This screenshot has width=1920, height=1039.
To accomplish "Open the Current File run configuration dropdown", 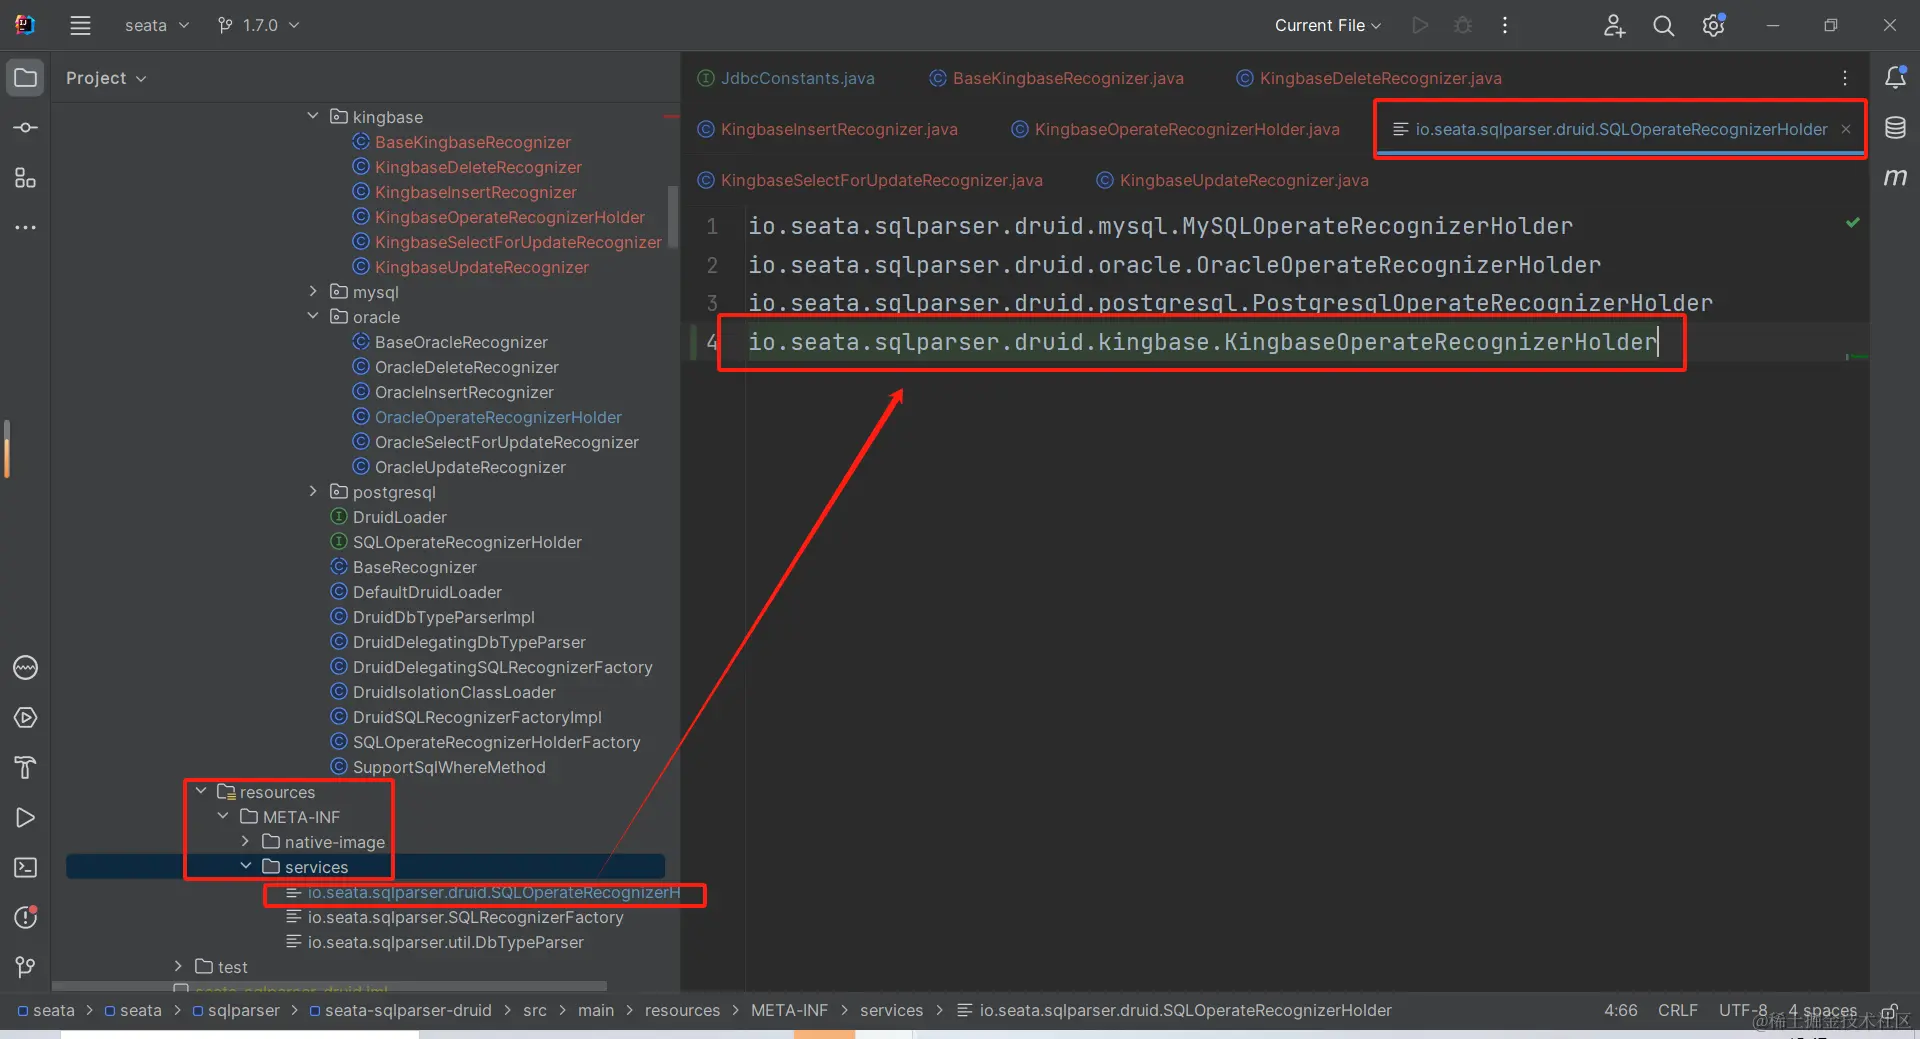I will tap(1328, 26).
